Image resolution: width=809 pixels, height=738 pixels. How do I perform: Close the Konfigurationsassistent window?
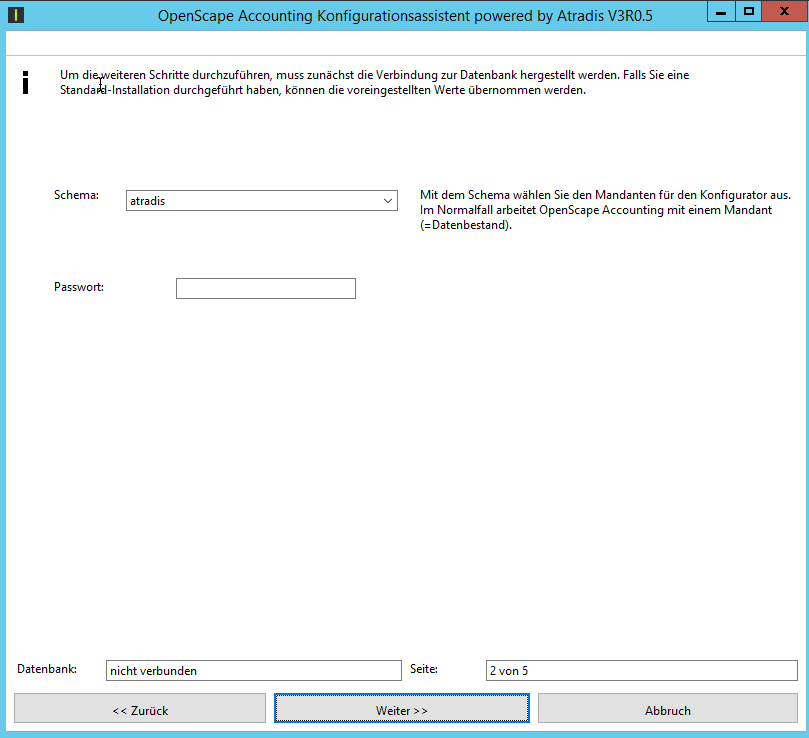click(x=784, y=11)
